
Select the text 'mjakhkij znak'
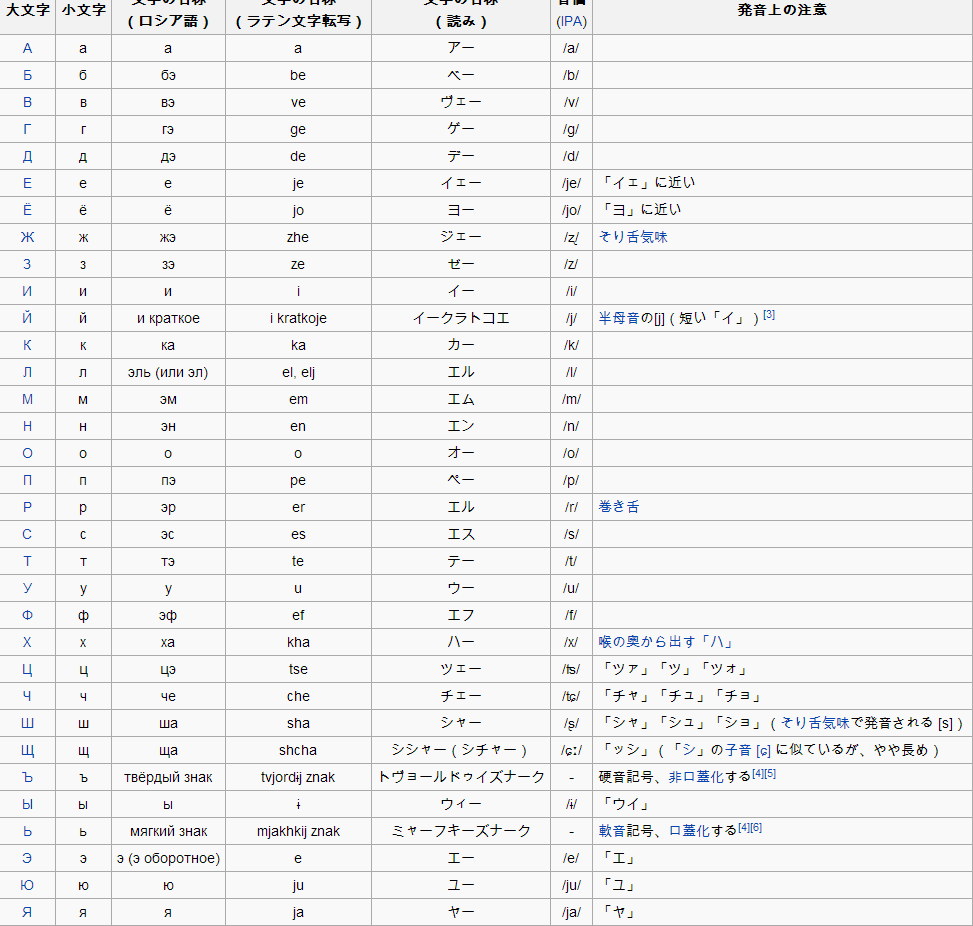click(x=298, y=831)
